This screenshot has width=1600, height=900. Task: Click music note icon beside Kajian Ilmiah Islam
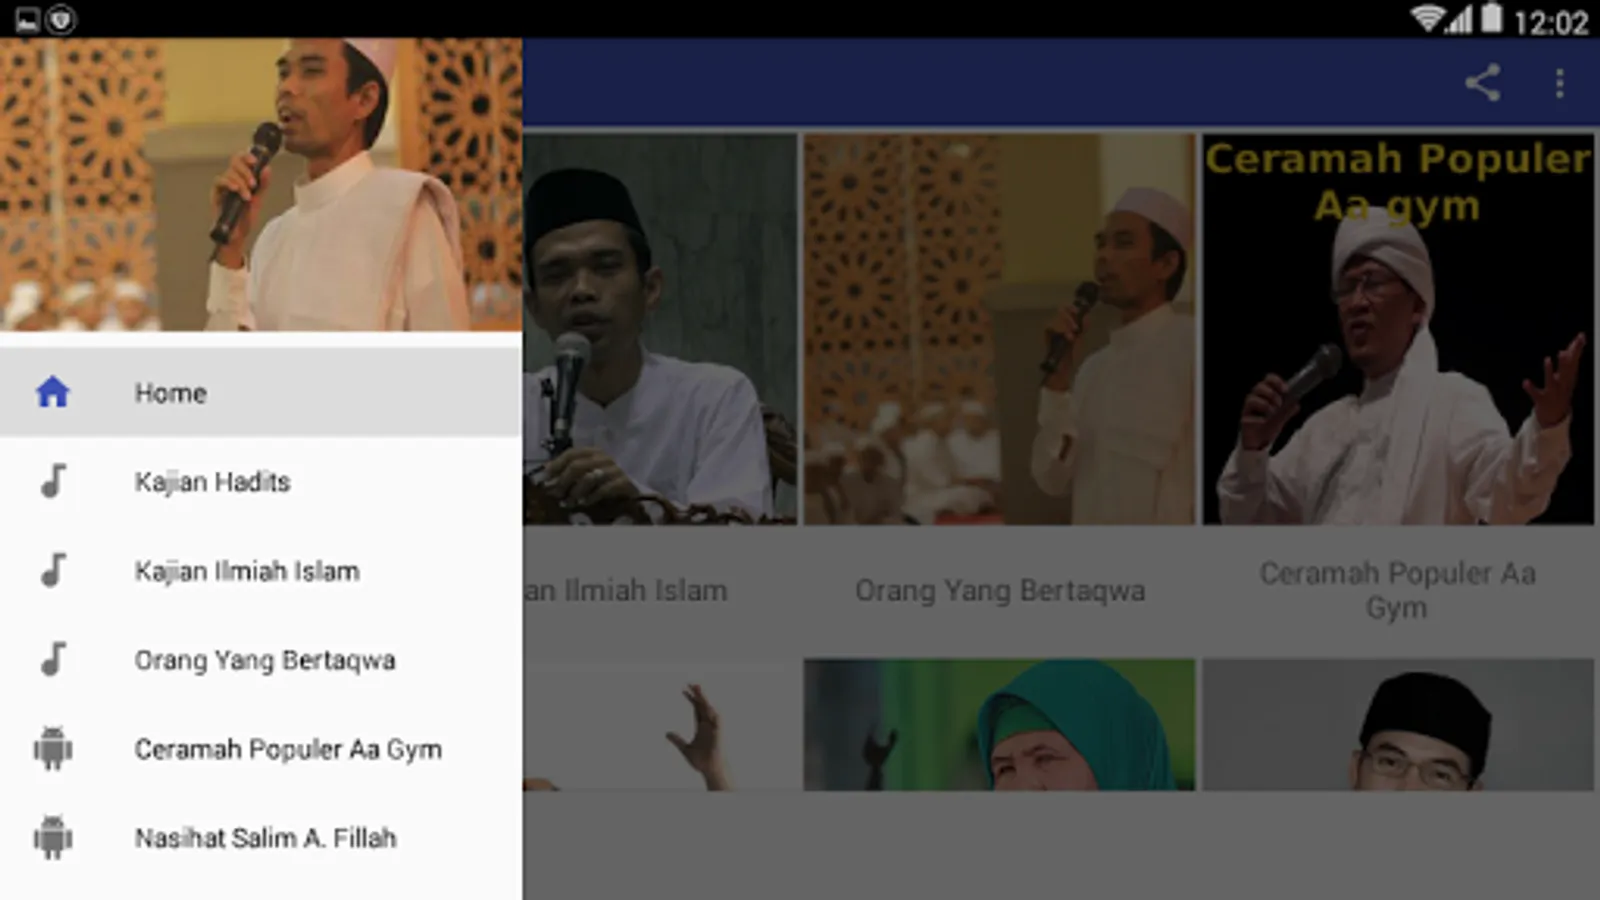pos(53,570)
